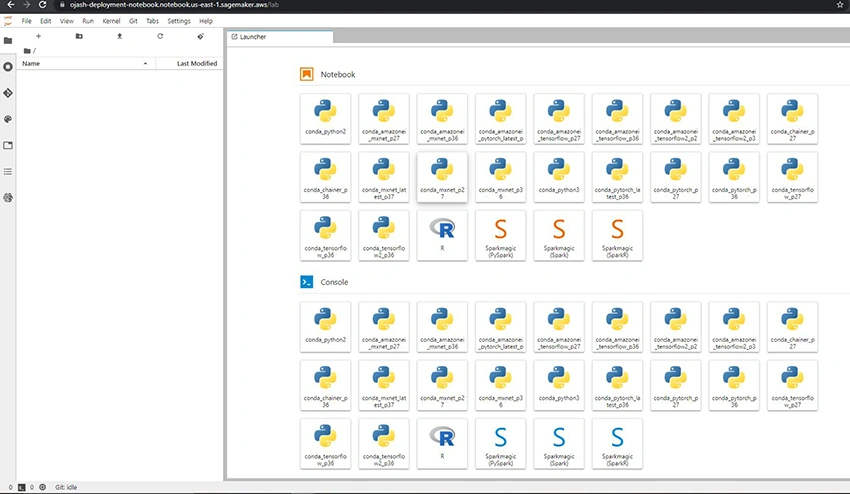850x494 pixels.
Task: Launch conda_amazonei_mxnet_p36 notebook
Action: pyautogui.click(x=442, y=119)
